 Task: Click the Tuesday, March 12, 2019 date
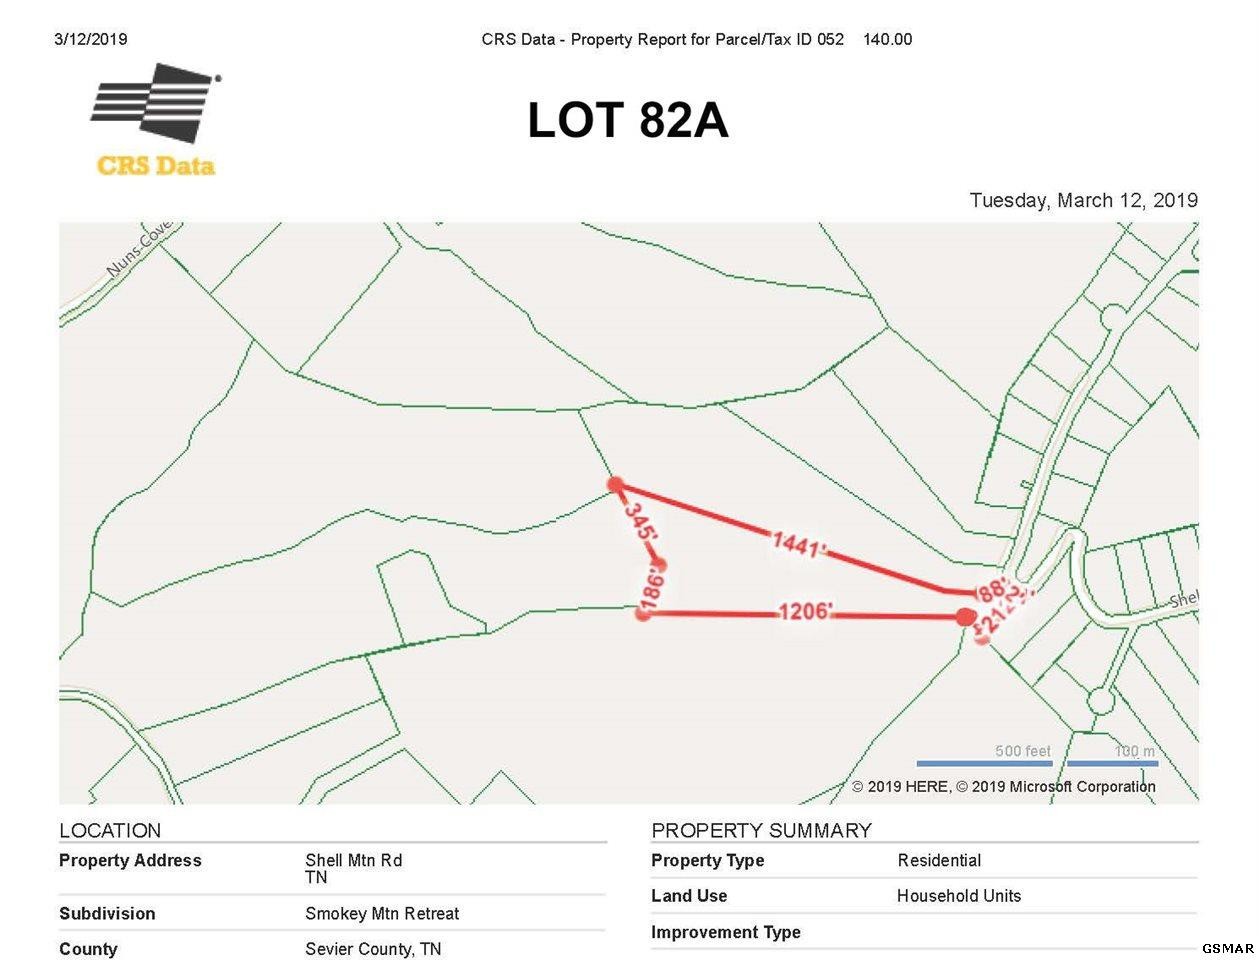click(x=1084, y=200)
